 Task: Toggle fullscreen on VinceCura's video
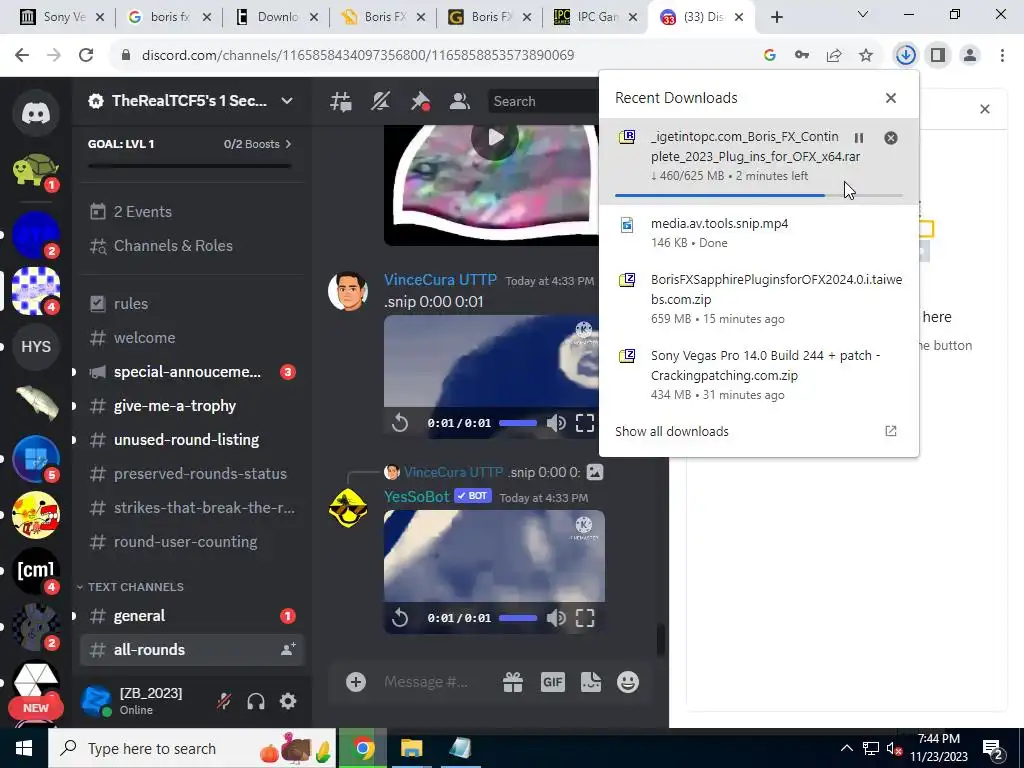[x=585, y=423]
